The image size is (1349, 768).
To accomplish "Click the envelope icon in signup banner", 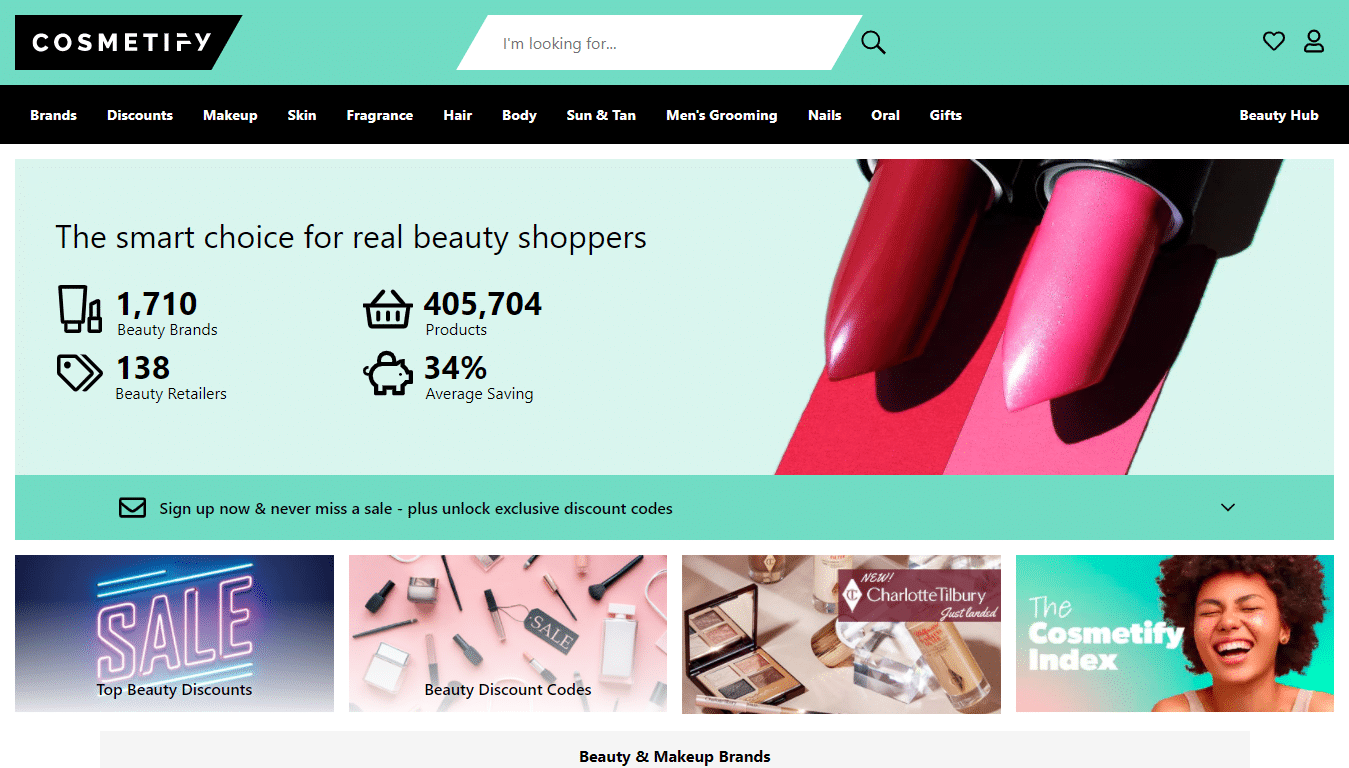I will (132, 508).
